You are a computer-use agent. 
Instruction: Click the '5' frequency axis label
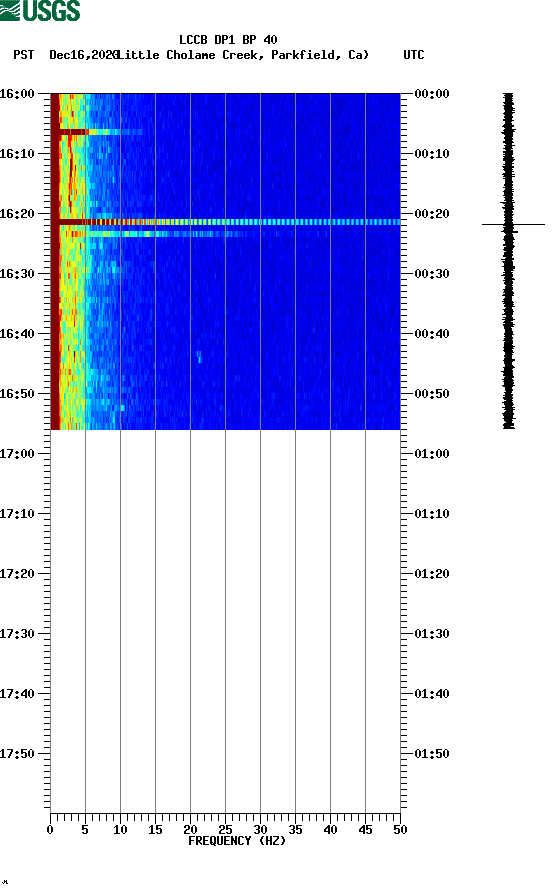(85, 830)
